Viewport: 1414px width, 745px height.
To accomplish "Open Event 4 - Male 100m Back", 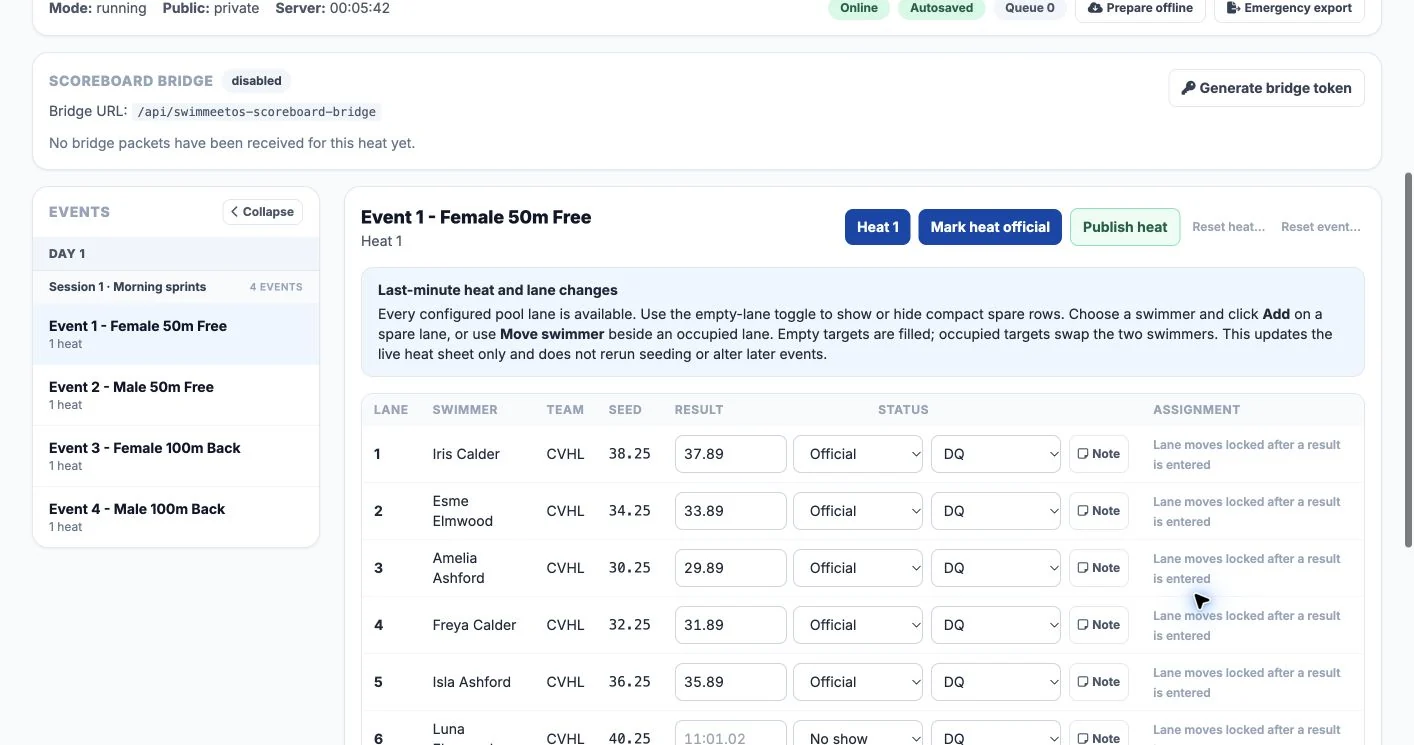I will [176, 517].
